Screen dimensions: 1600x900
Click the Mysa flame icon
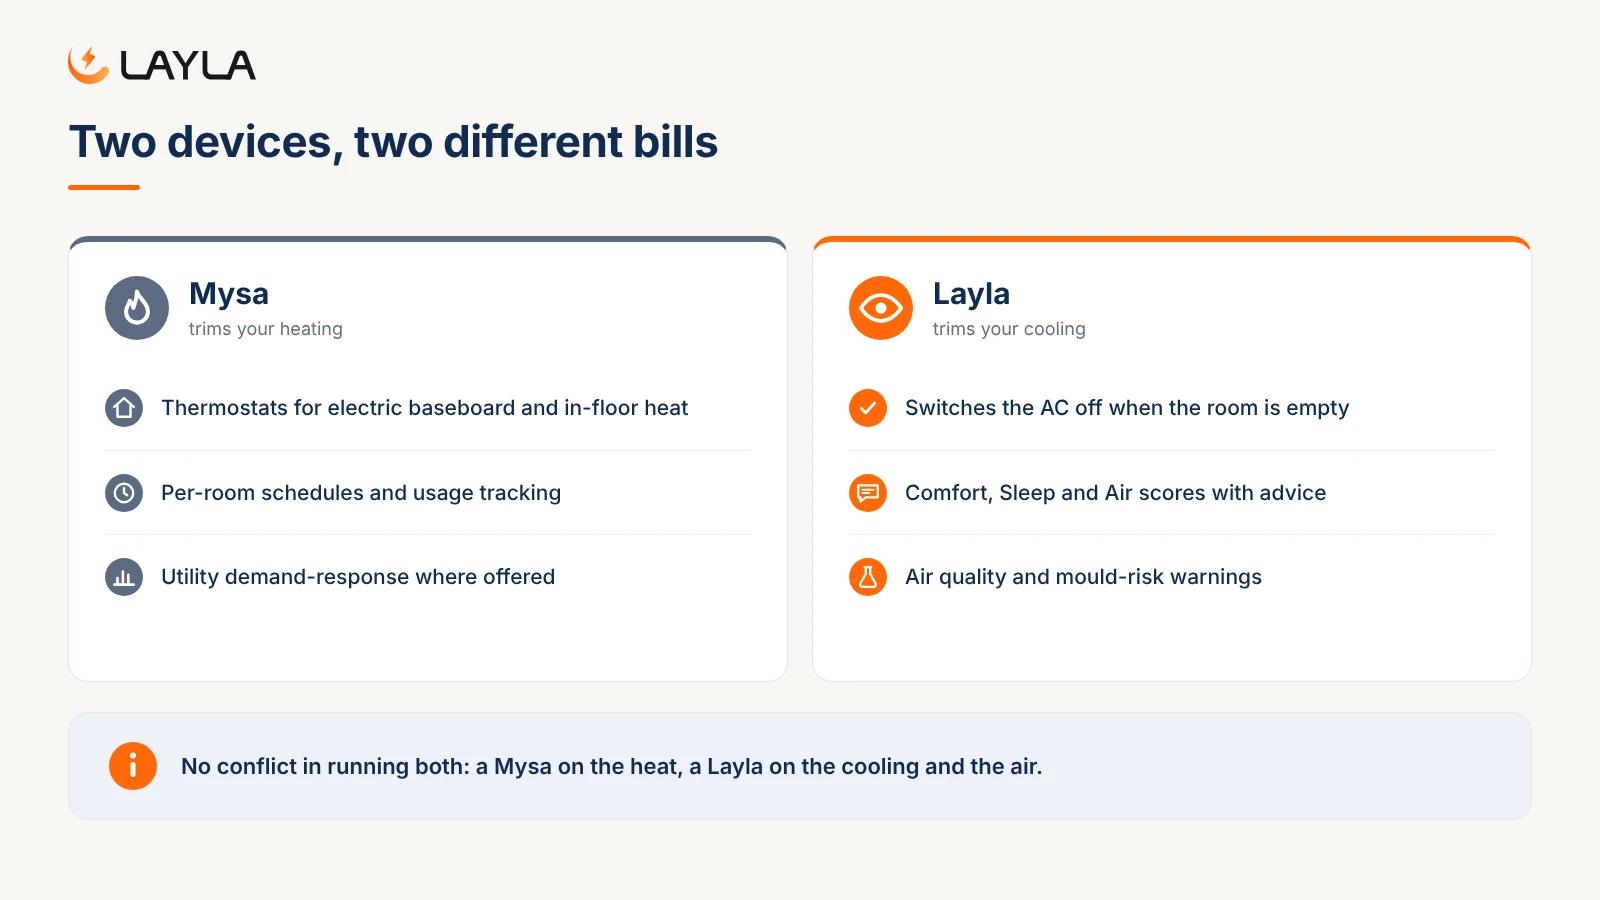(137, 308)
